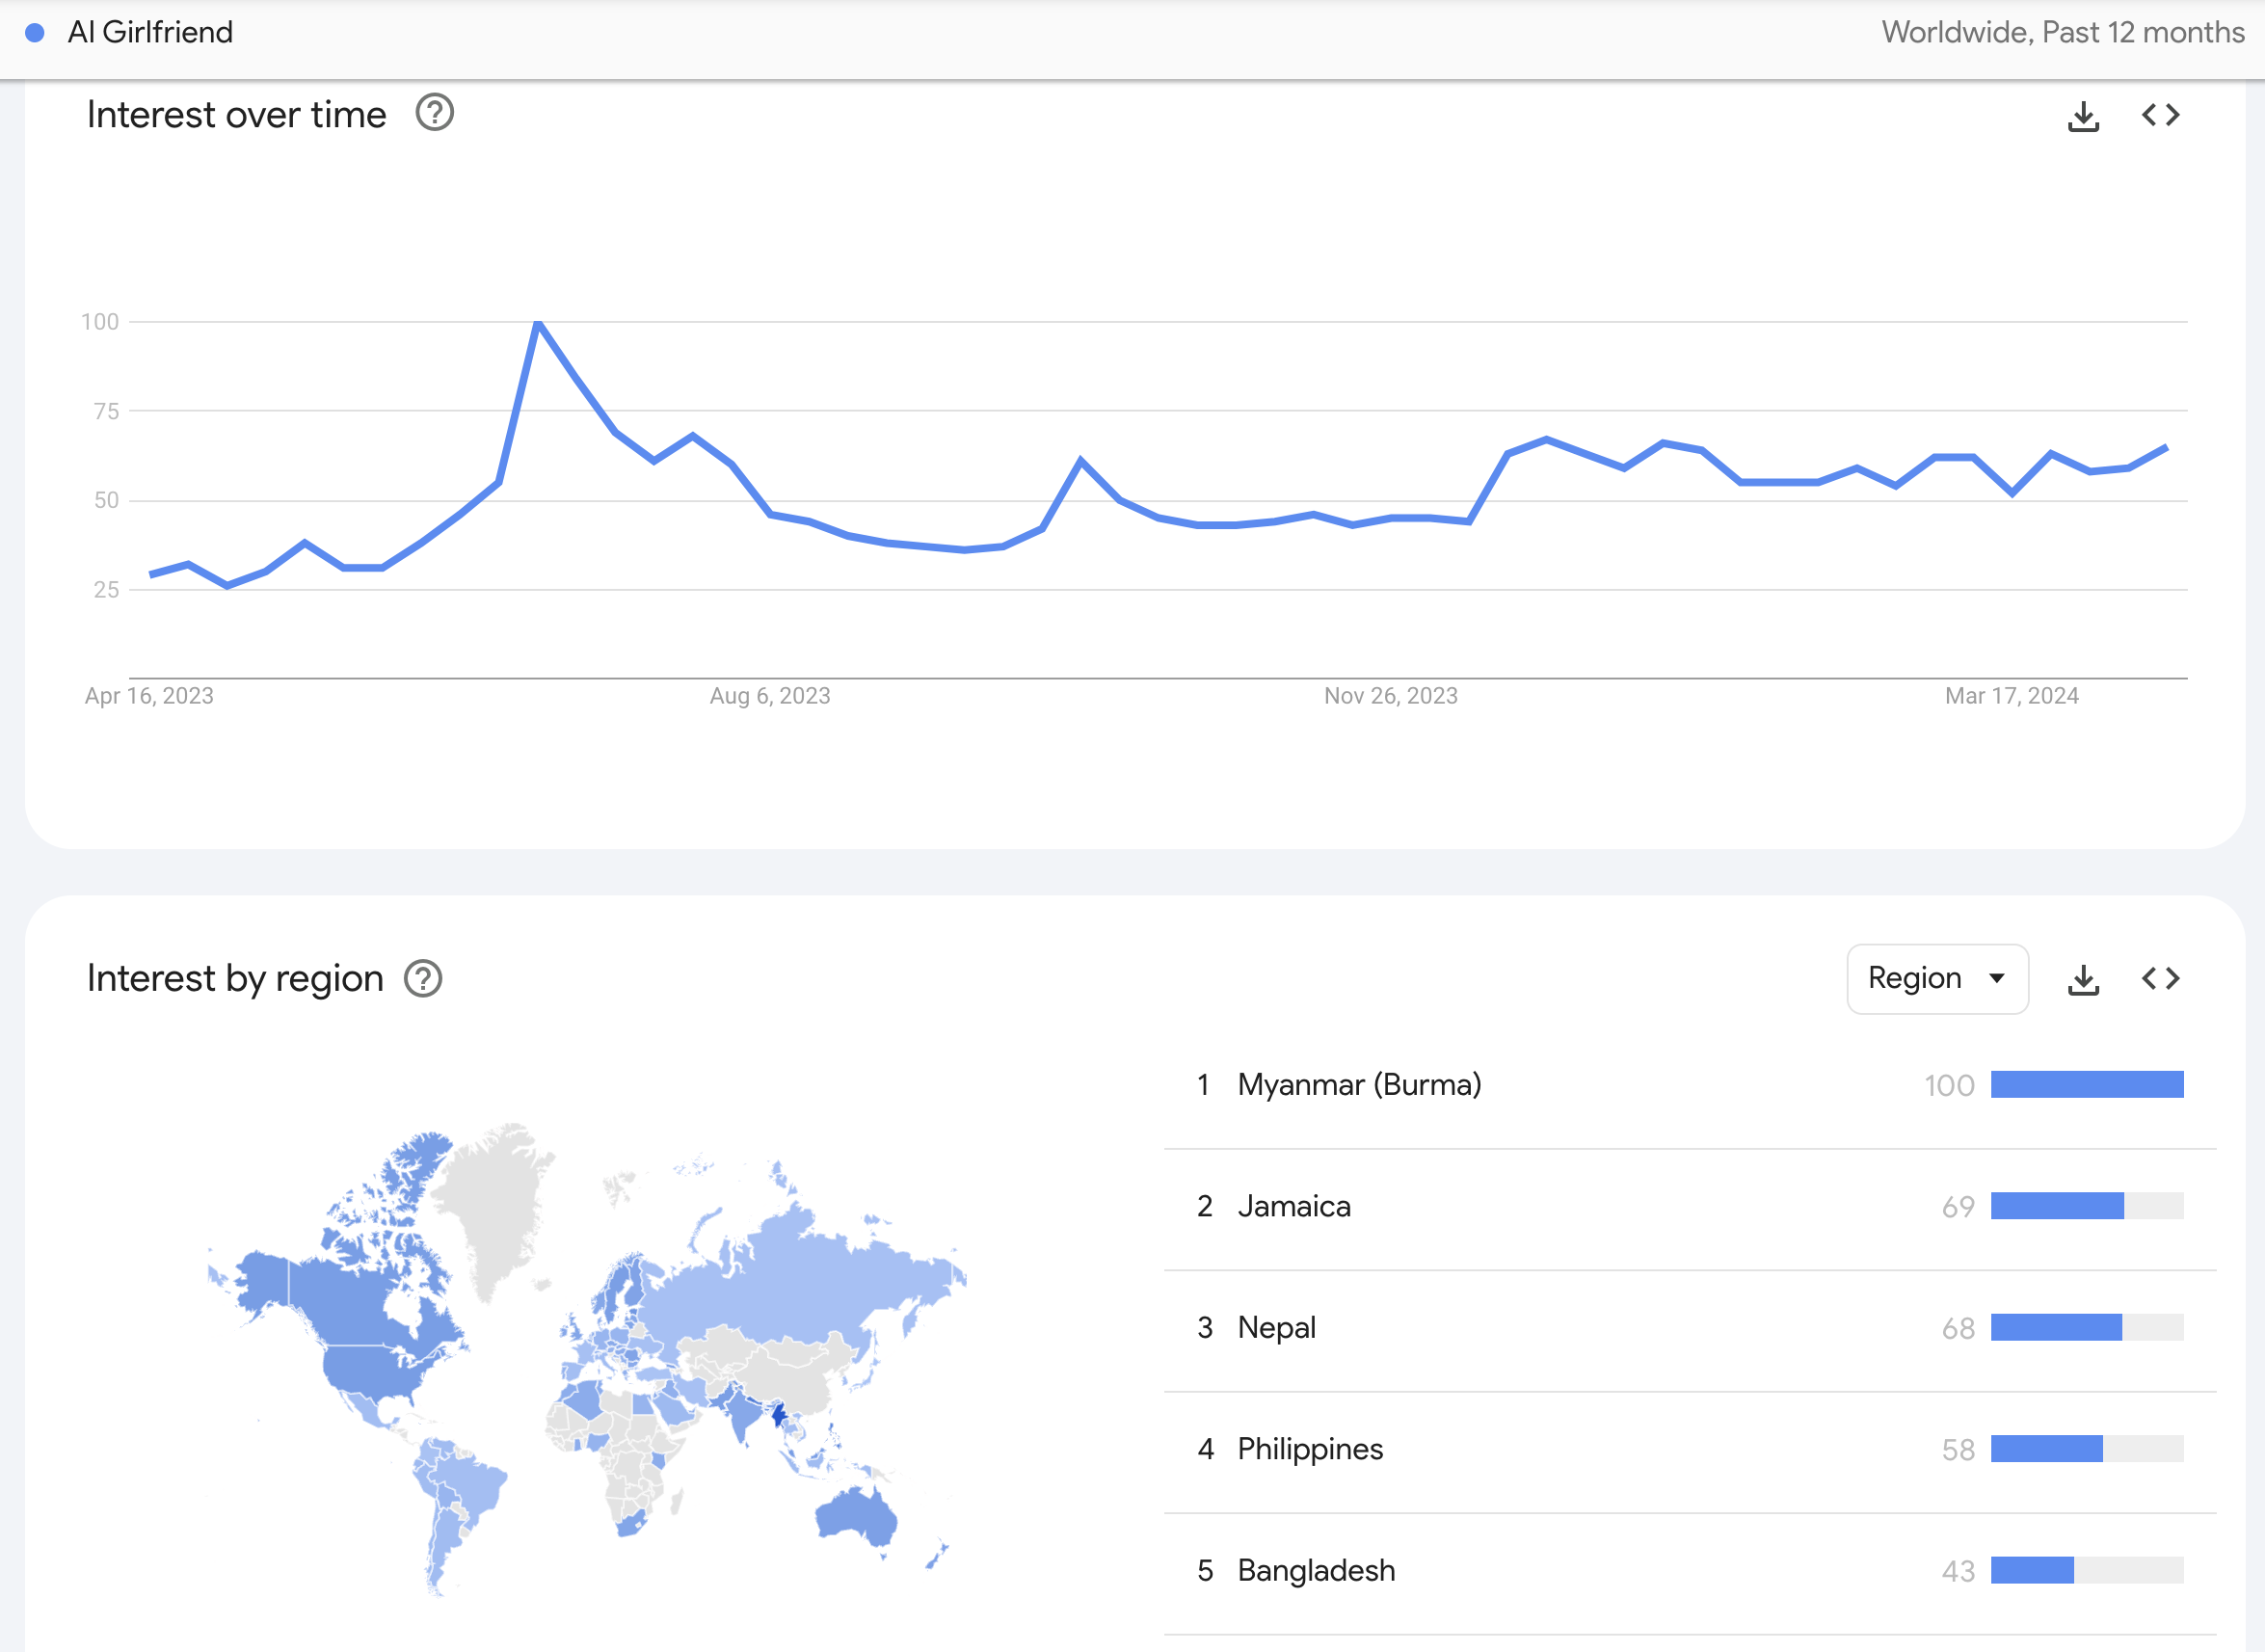Embed the Interest over time chart
The height and width of the screenshot is (1652, 2265).
pos(2160,116)
